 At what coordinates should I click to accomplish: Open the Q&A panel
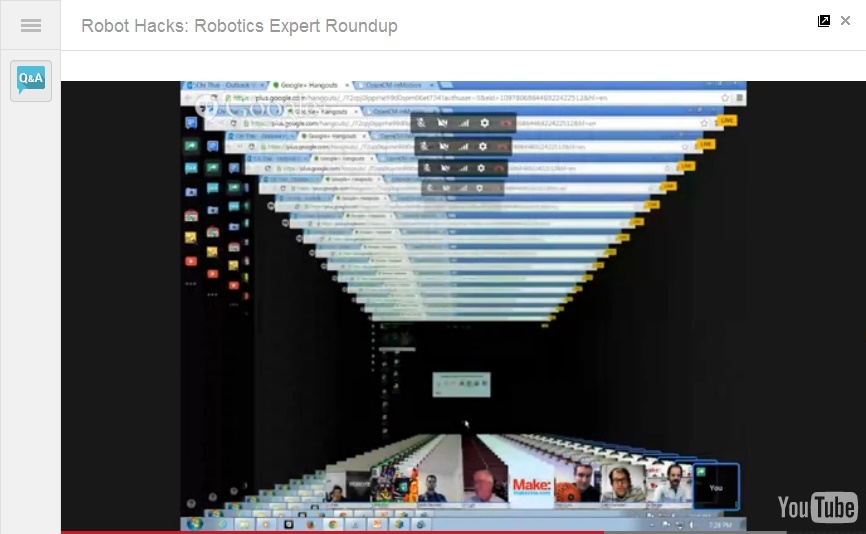30,79
